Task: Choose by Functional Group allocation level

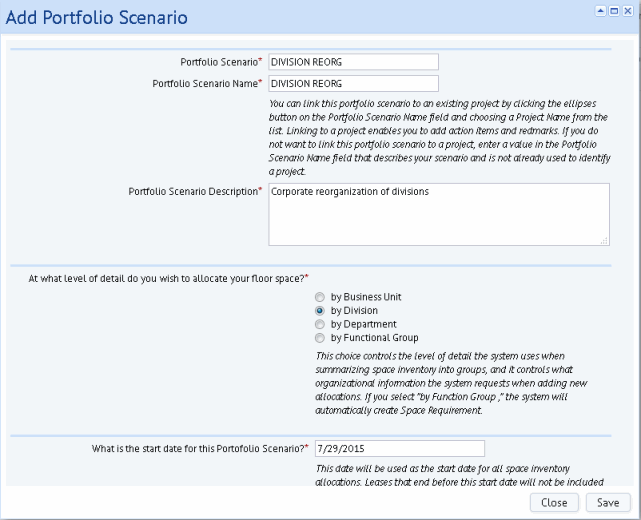Action: (x=320, y=338)
